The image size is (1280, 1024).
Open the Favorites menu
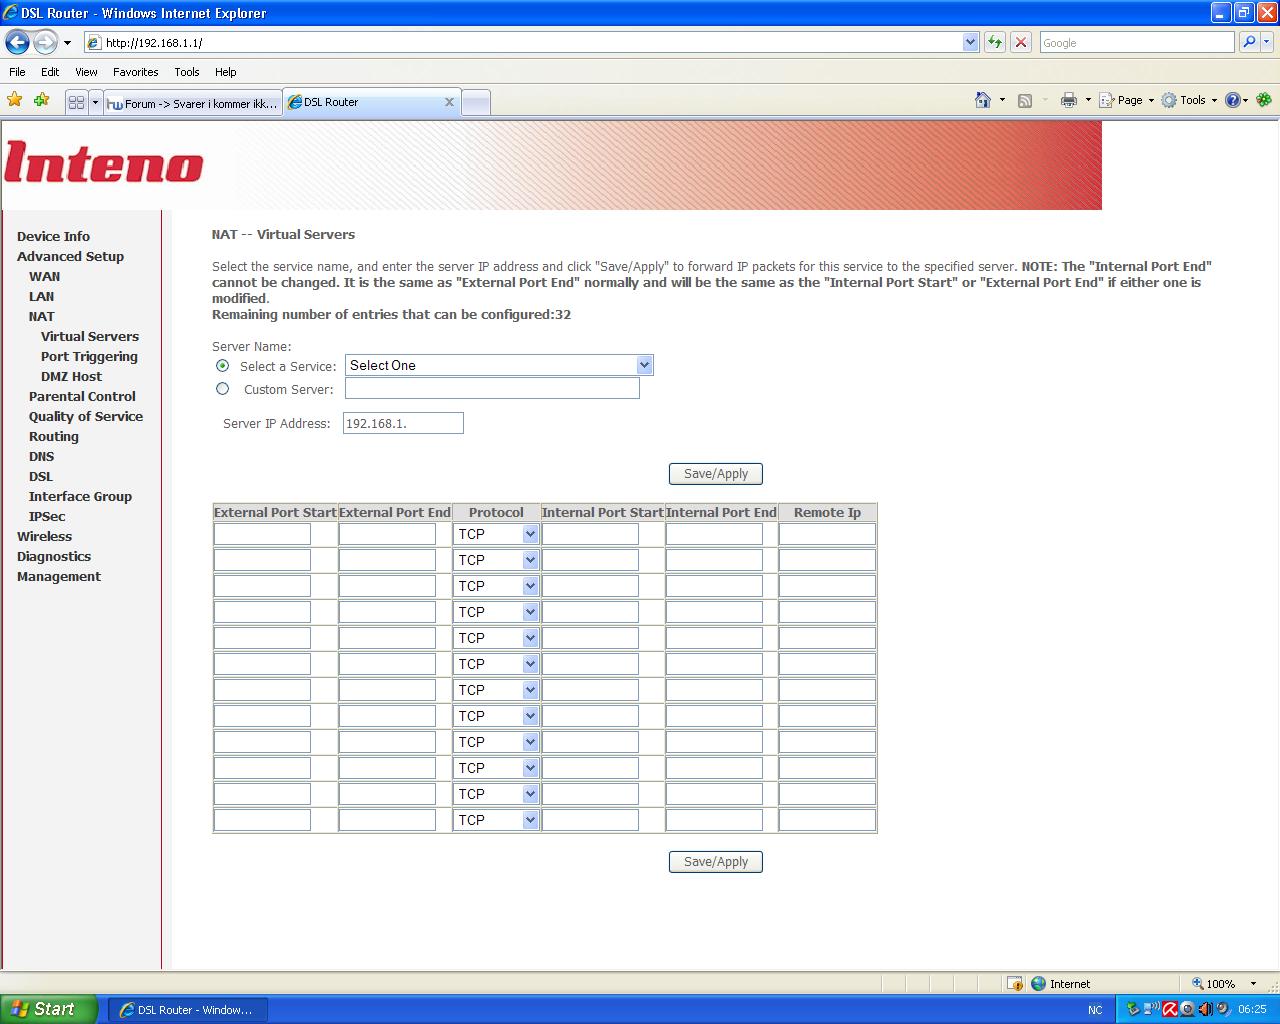(135, 72)
